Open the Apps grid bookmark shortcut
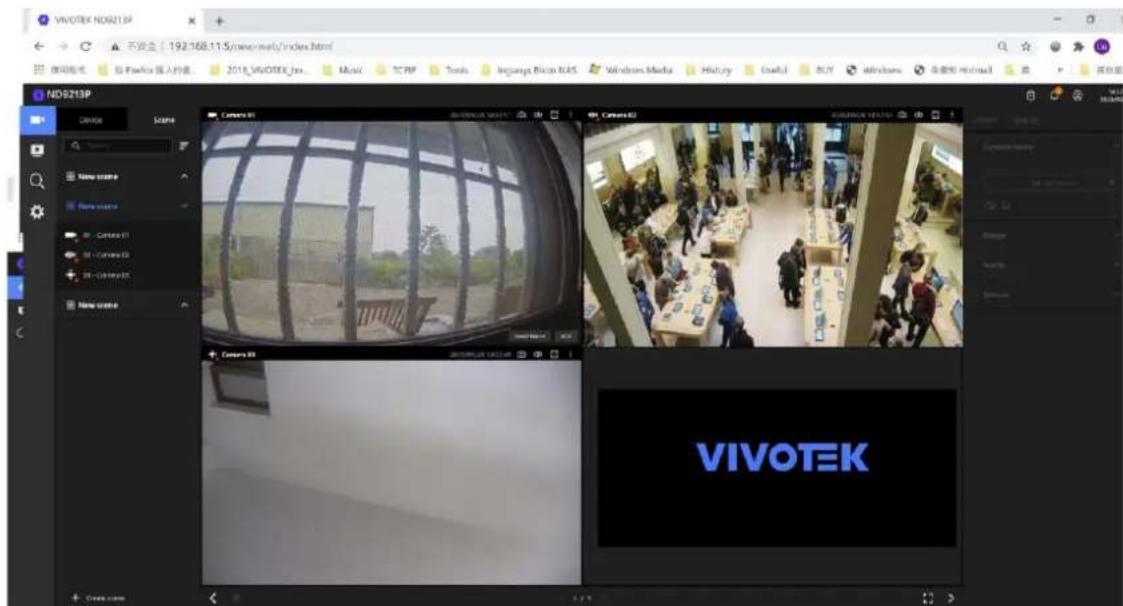 click(x=59, y=70)
